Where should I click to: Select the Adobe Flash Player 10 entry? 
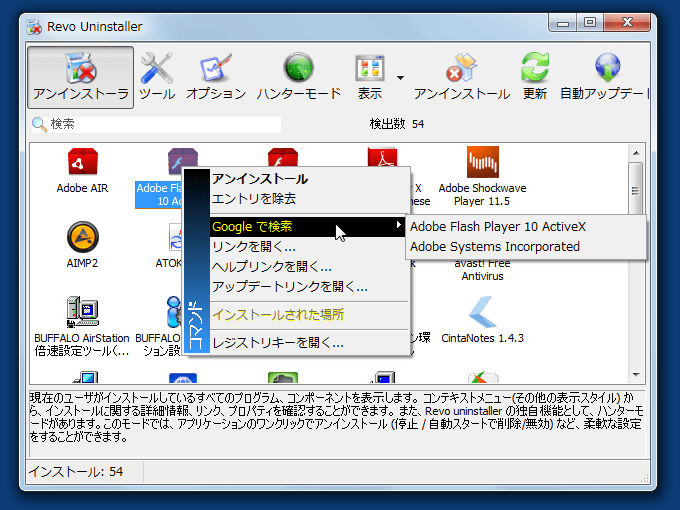coord(159,194)
